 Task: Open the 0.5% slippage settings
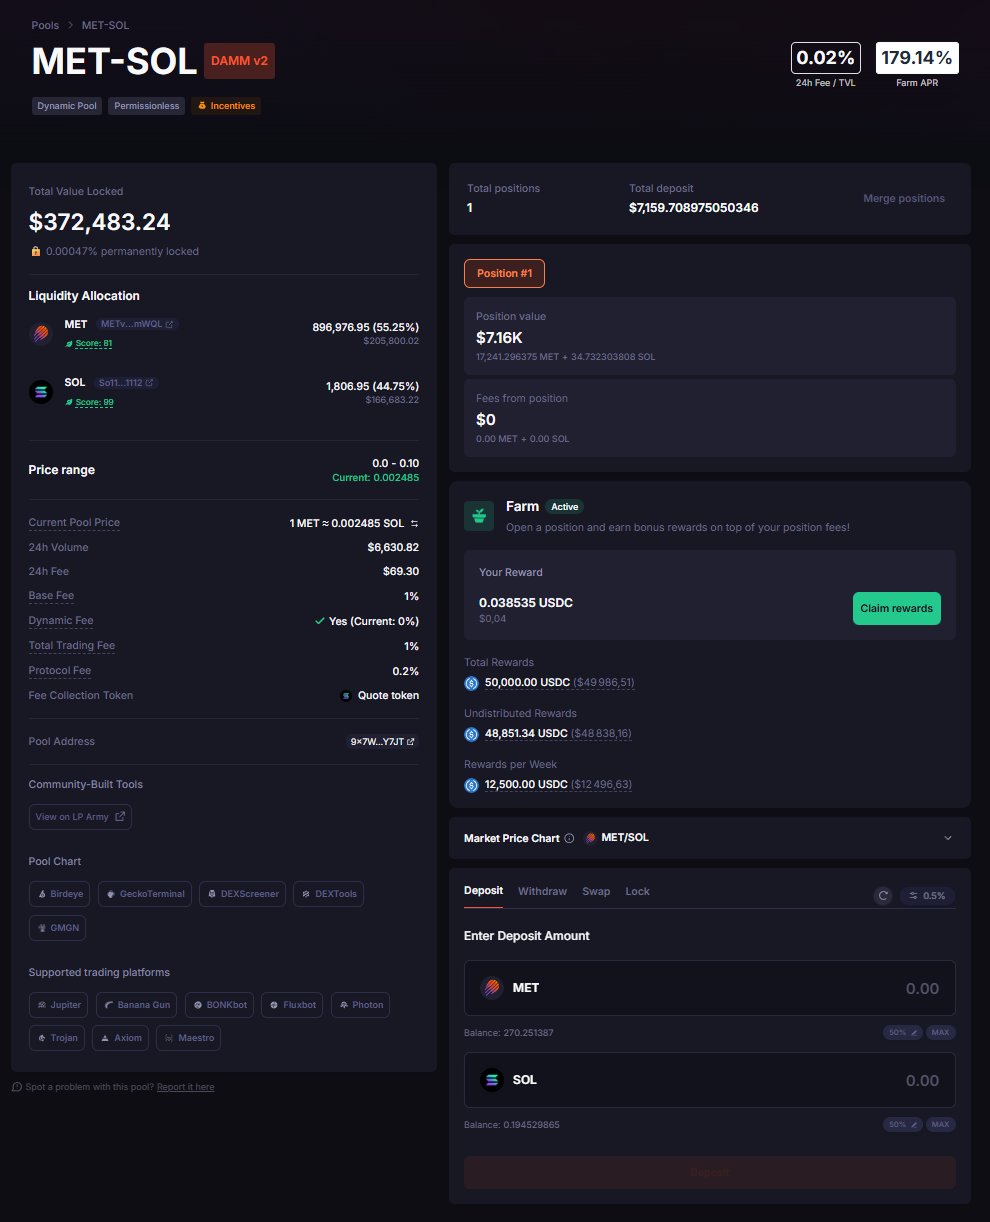(x=927, y=896)
